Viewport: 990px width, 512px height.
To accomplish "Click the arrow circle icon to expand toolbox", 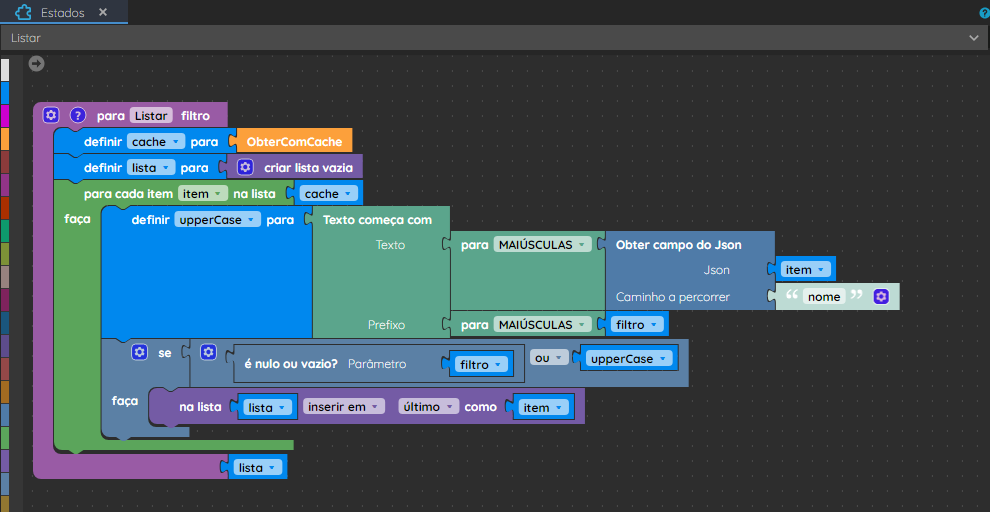I will (37, 63).
